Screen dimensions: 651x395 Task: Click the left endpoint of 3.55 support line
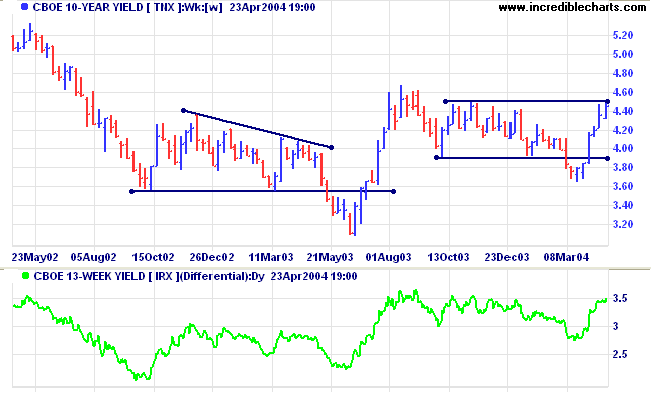pos(132,191)
